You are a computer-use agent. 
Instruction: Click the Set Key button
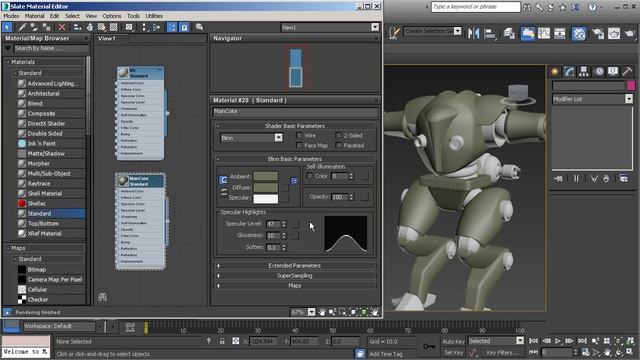tap(453, 352)
